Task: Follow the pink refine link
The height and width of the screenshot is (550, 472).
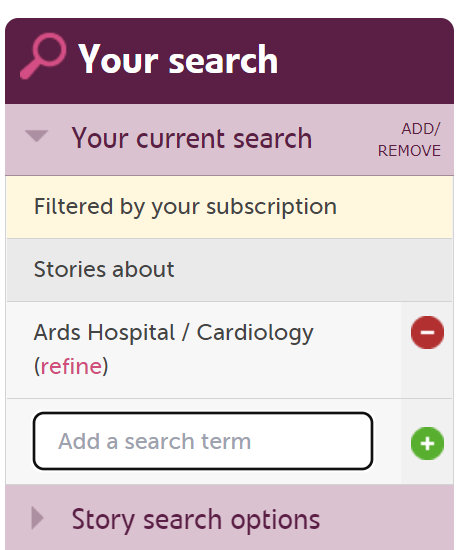Action: click(71, 366)
